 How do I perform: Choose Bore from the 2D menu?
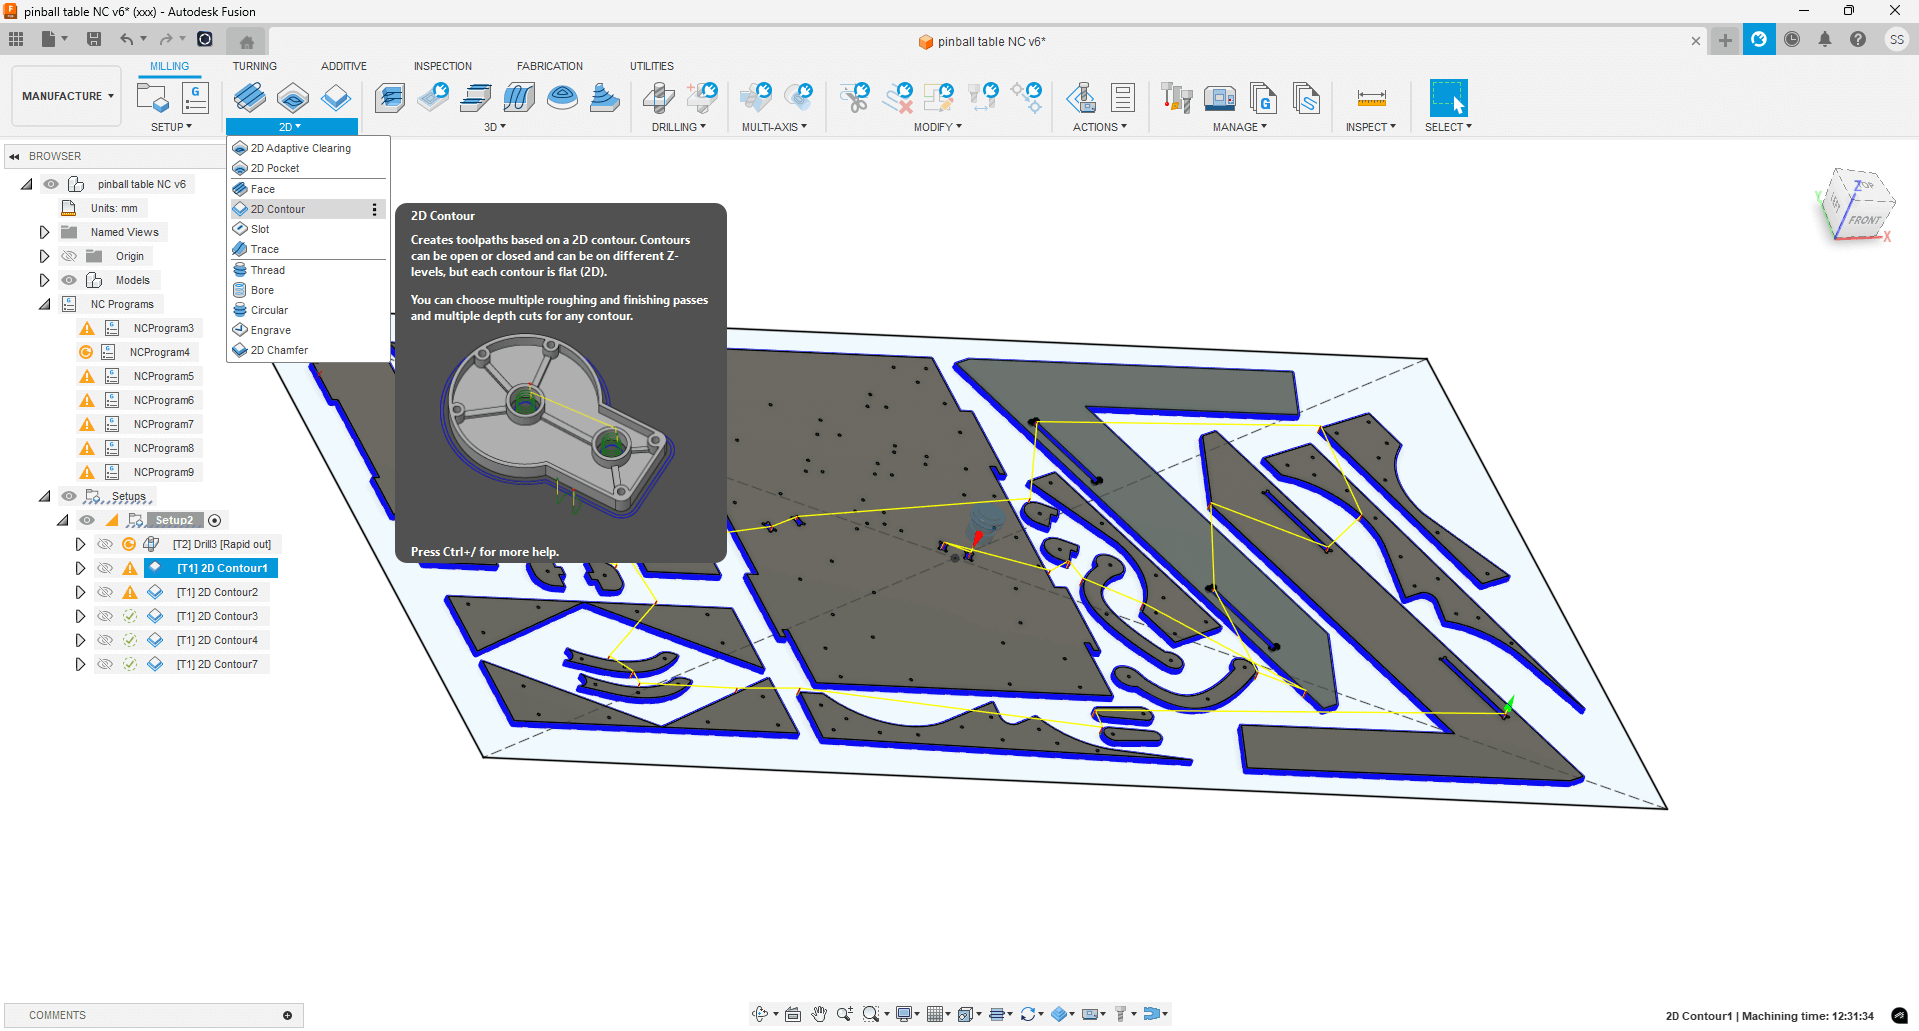308,290
